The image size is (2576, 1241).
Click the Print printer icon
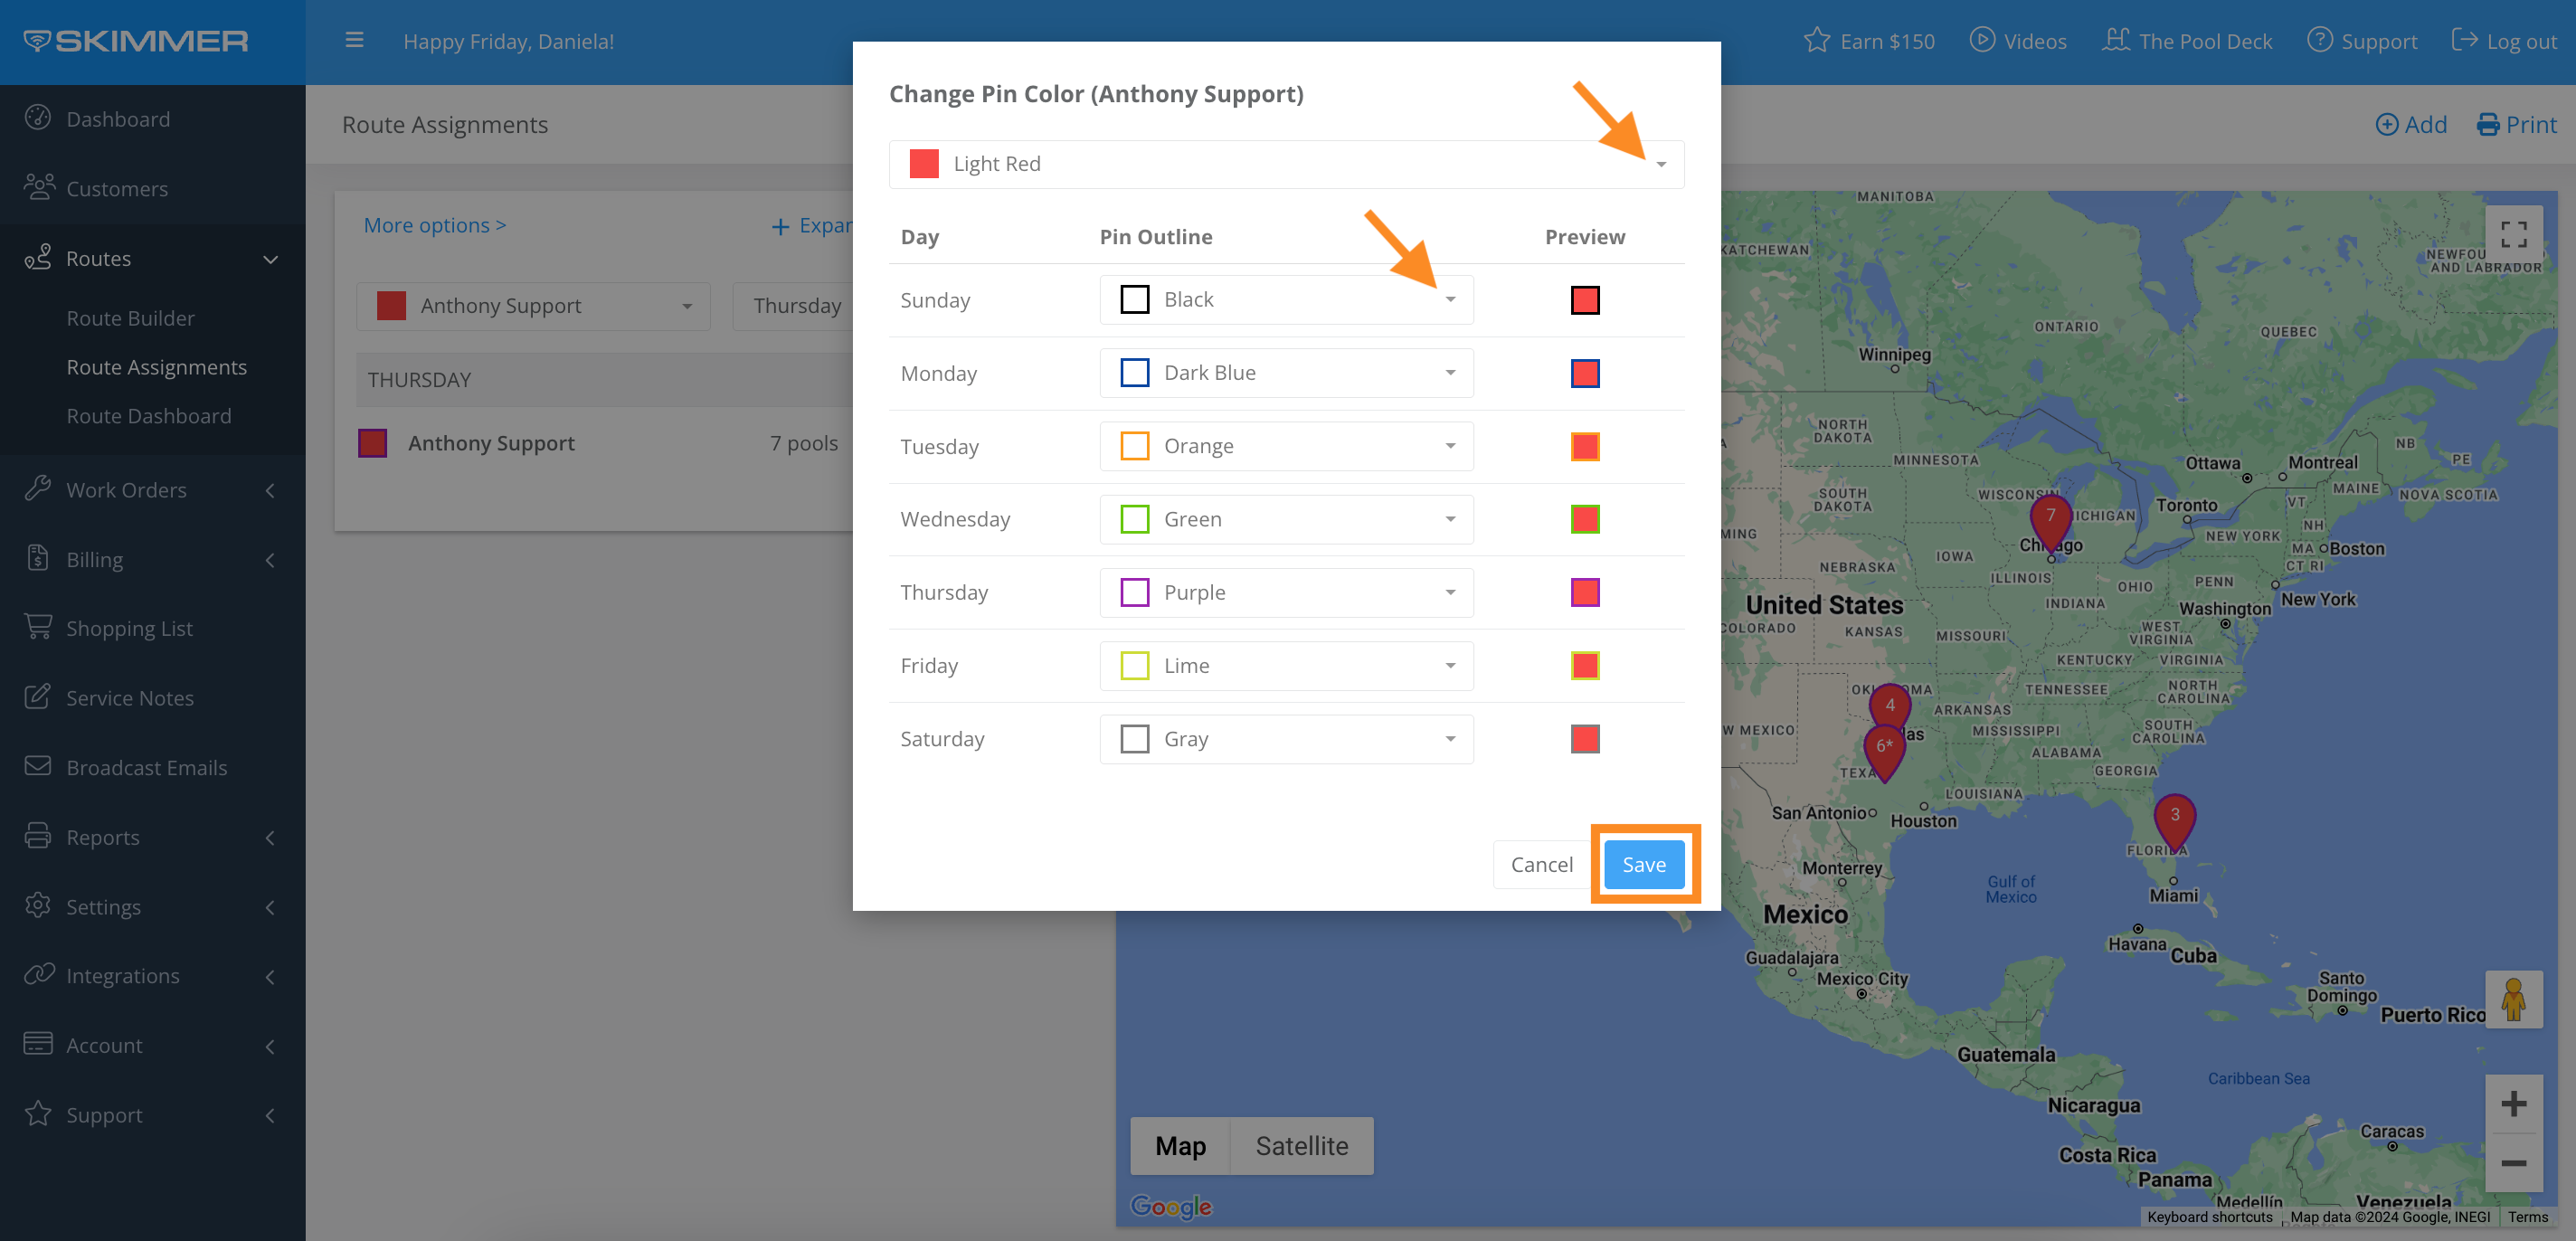[x=2487, y=125]
